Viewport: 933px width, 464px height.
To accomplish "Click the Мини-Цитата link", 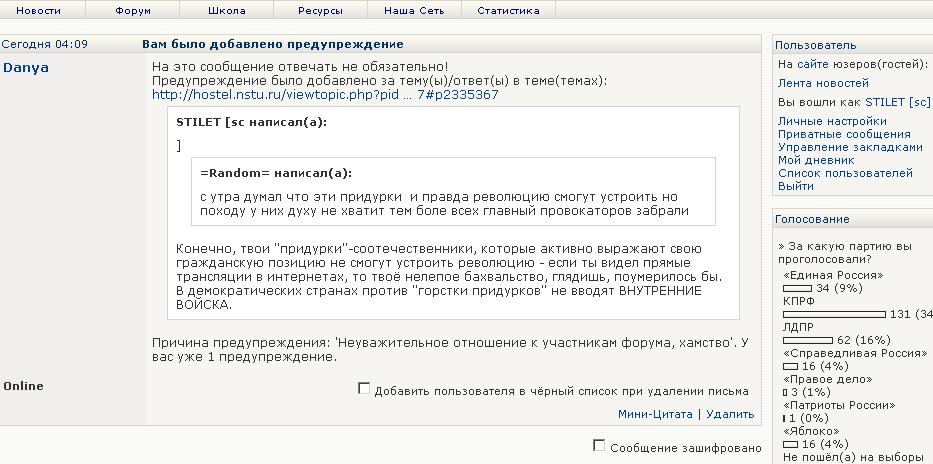I will click(655, 414).
